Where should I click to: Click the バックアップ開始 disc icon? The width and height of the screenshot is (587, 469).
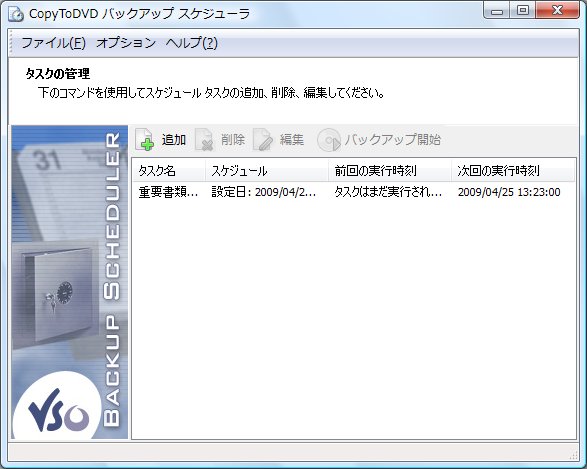pos(329,140)
